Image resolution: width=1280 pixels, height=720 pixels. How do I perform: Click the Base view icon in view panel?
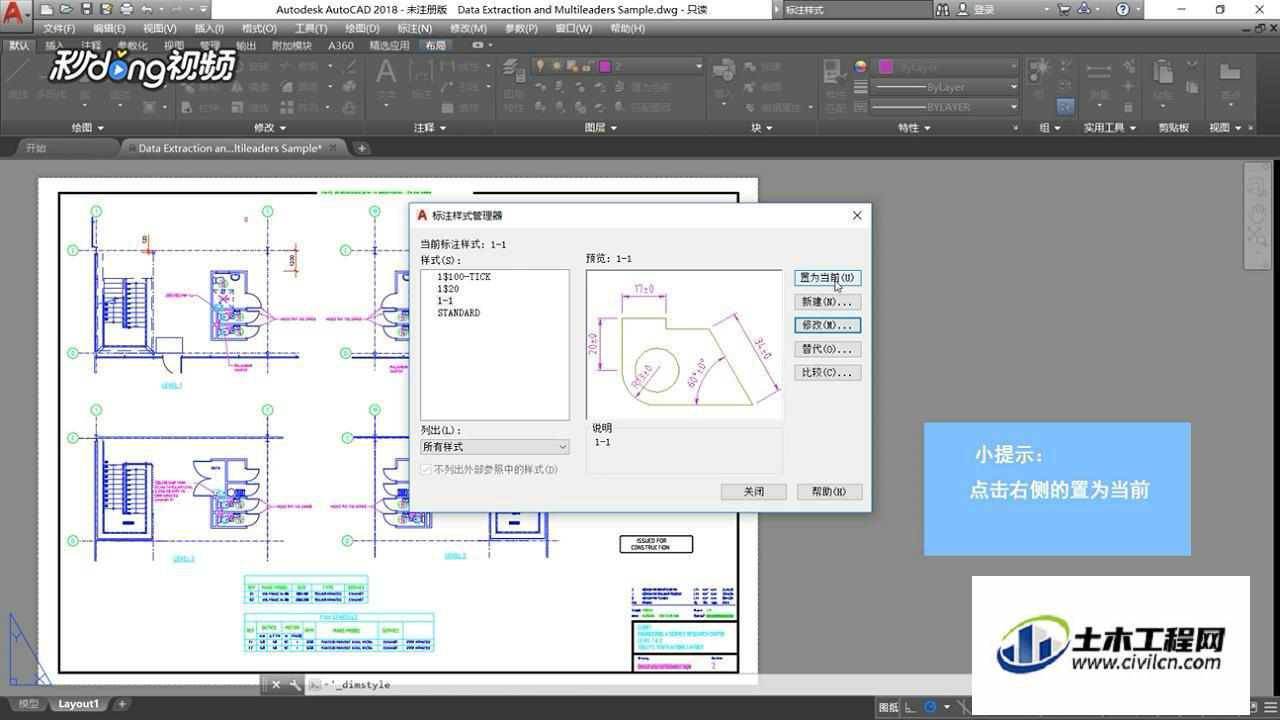pyautogui.click(x=1229, y=72)
